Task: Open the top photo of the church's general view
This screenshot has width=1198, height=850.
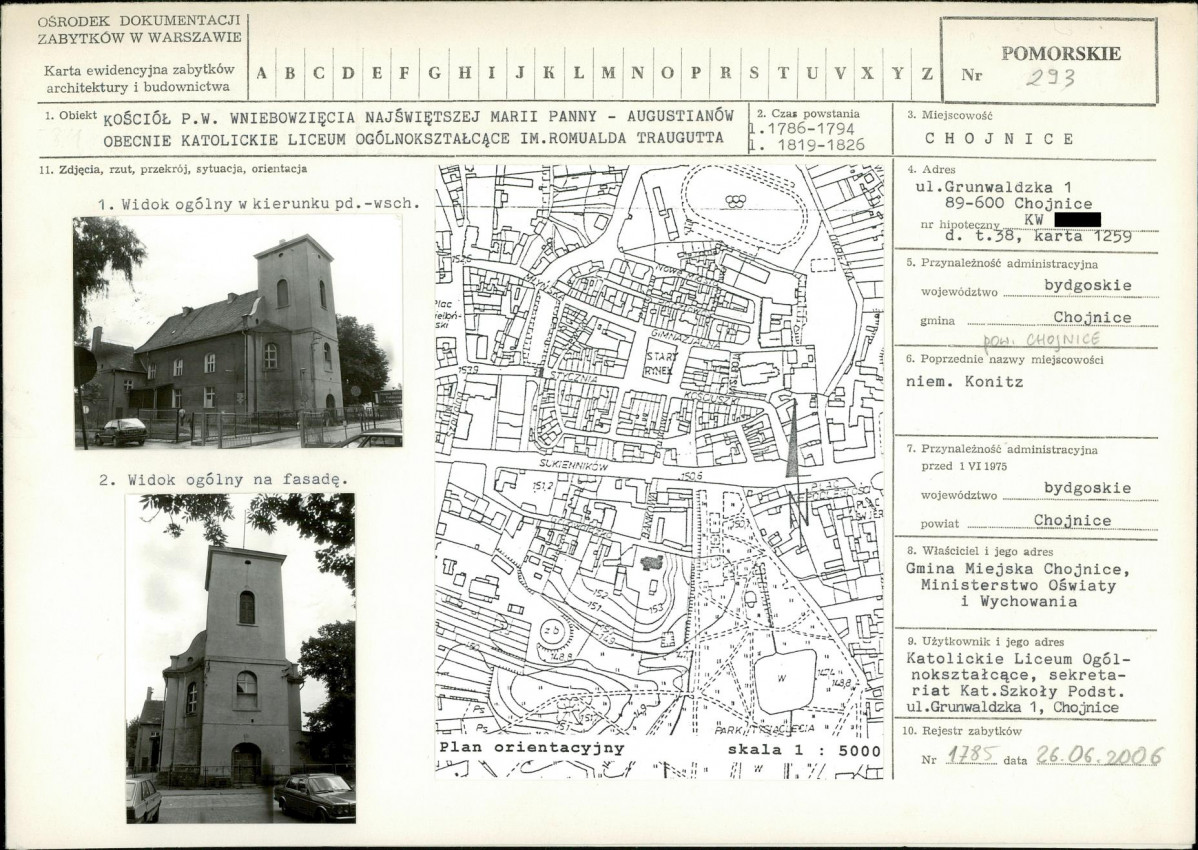Action: (237, 331)
